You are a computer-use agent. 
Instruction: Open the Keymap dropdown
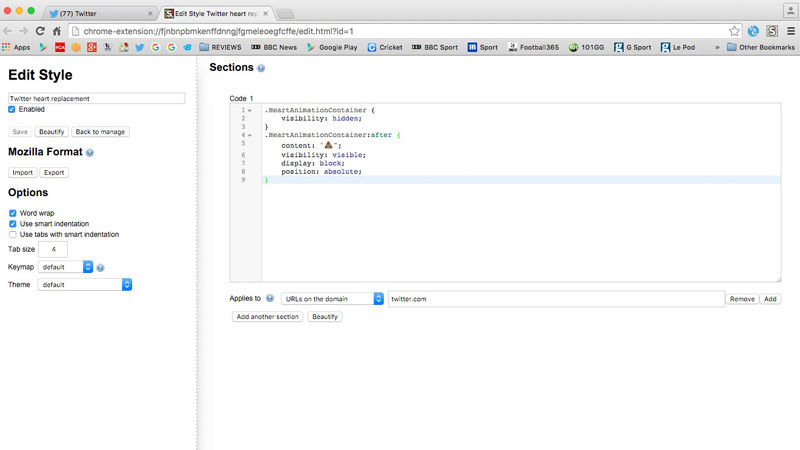tap(66, 267)
